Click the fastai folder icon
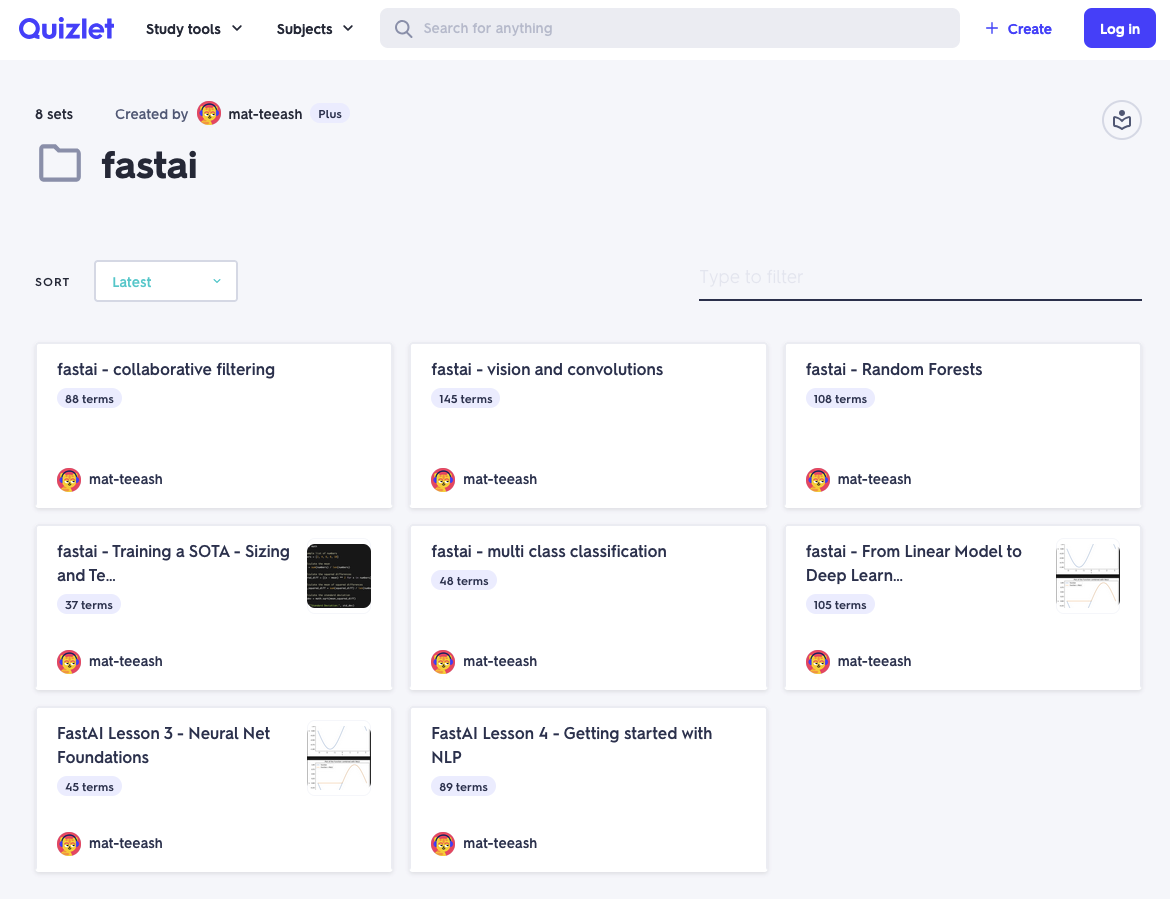The width and height of the screenshot is (1170, 899). pos(60,163)
